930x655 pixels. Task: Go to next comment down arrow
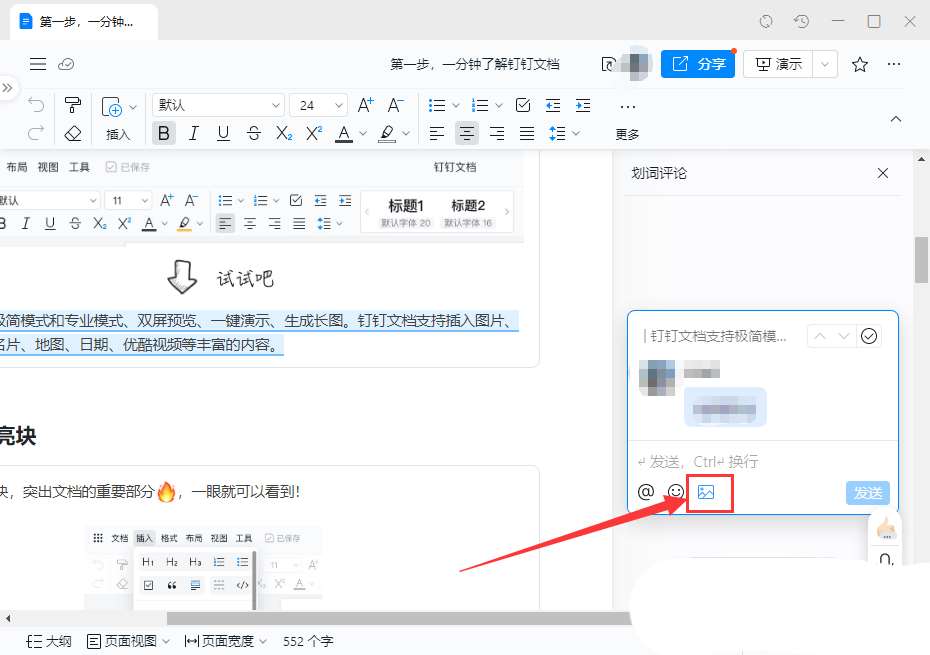pos(844,336)
